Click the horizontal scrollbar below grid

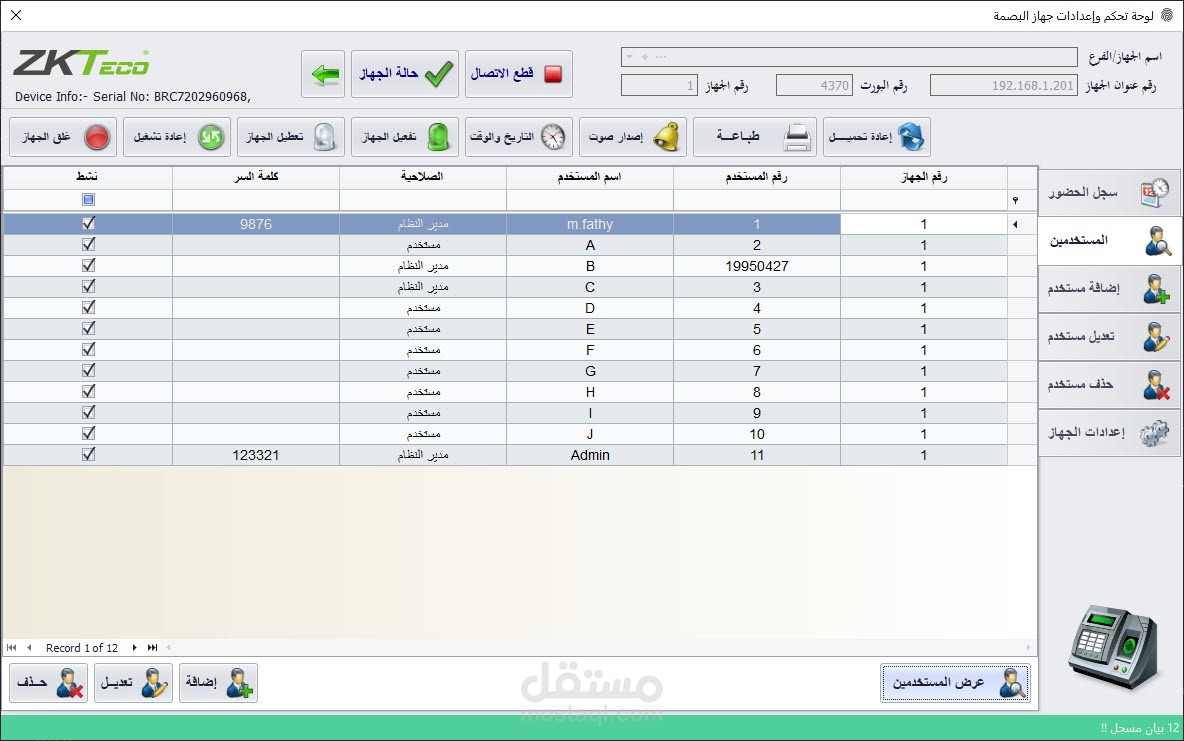599,647
